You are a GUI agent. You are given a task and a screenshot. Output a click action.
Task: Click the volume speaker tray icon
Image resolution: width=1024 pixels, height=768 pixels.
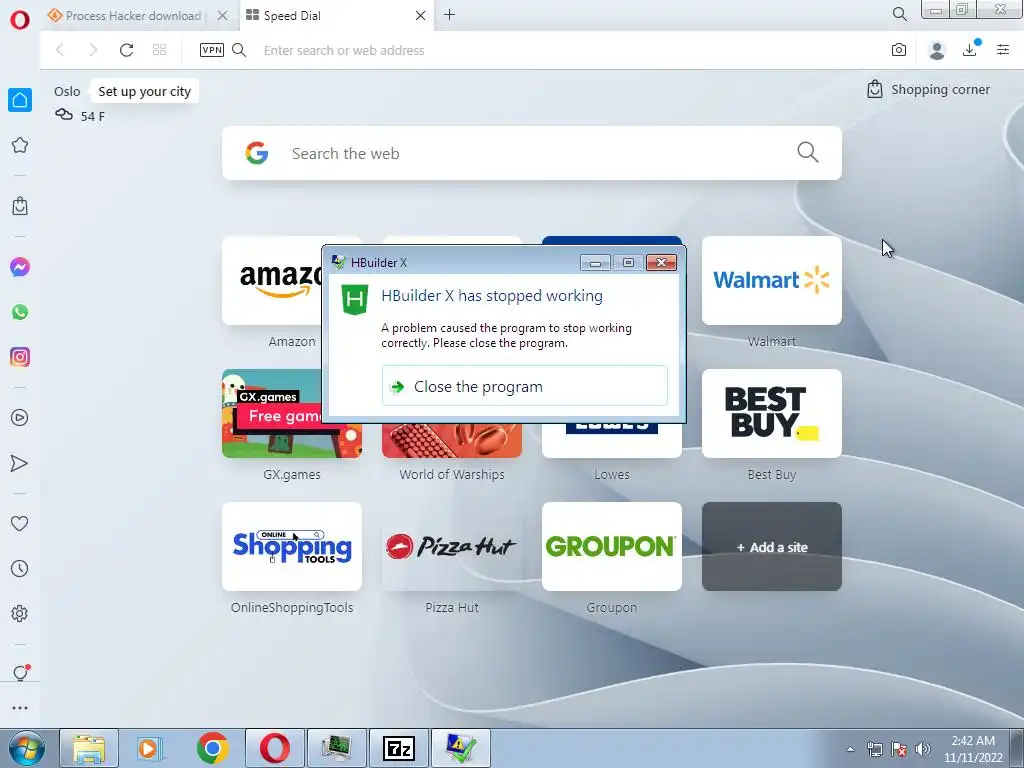(923, 749)
